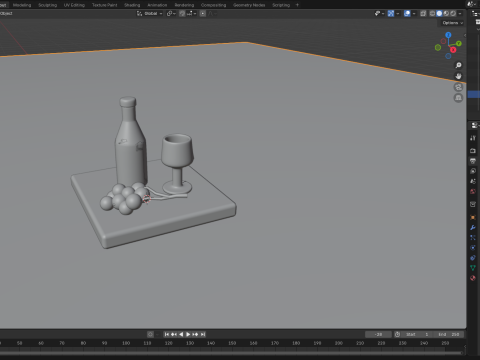Open the Object properties tab
The image size is (480, 360).
[473, 217]
